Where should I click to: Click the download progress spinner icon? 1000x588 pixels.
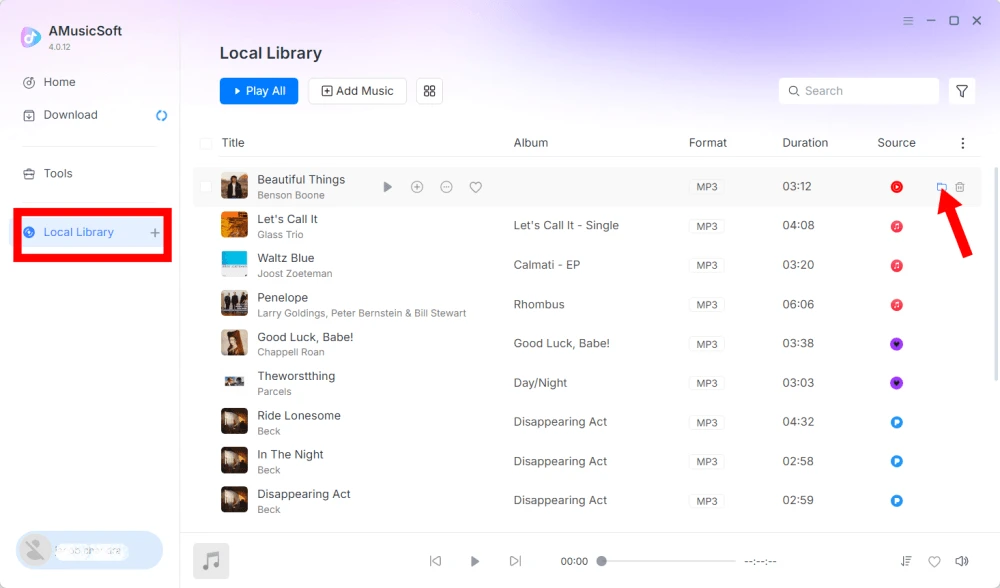pyautogui.click(x=161, y=115)
